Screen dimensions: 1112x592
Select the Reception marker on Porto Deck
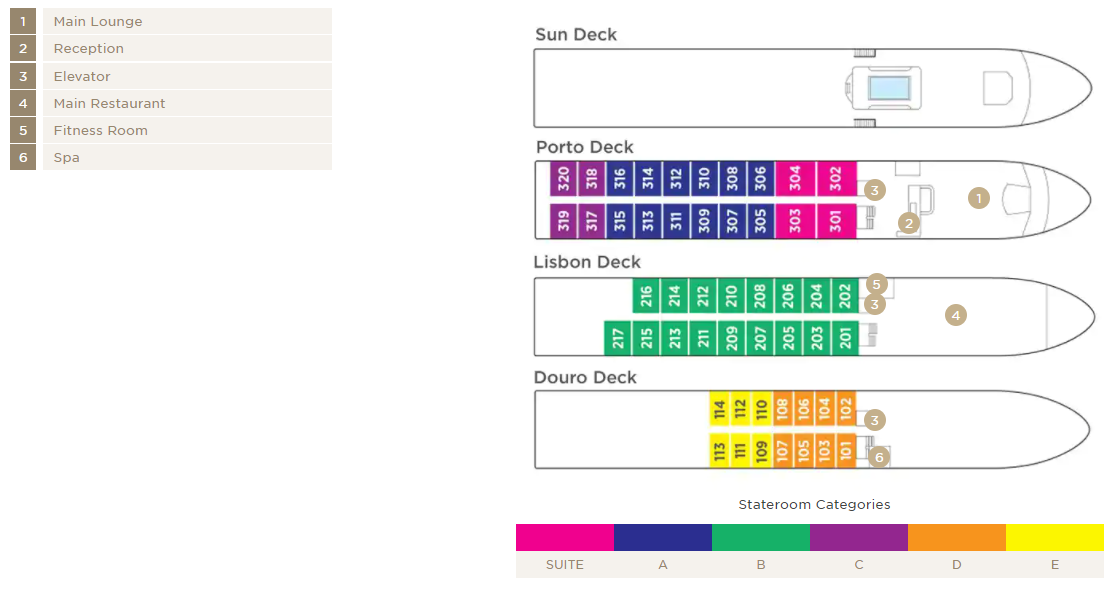(908, 224)
